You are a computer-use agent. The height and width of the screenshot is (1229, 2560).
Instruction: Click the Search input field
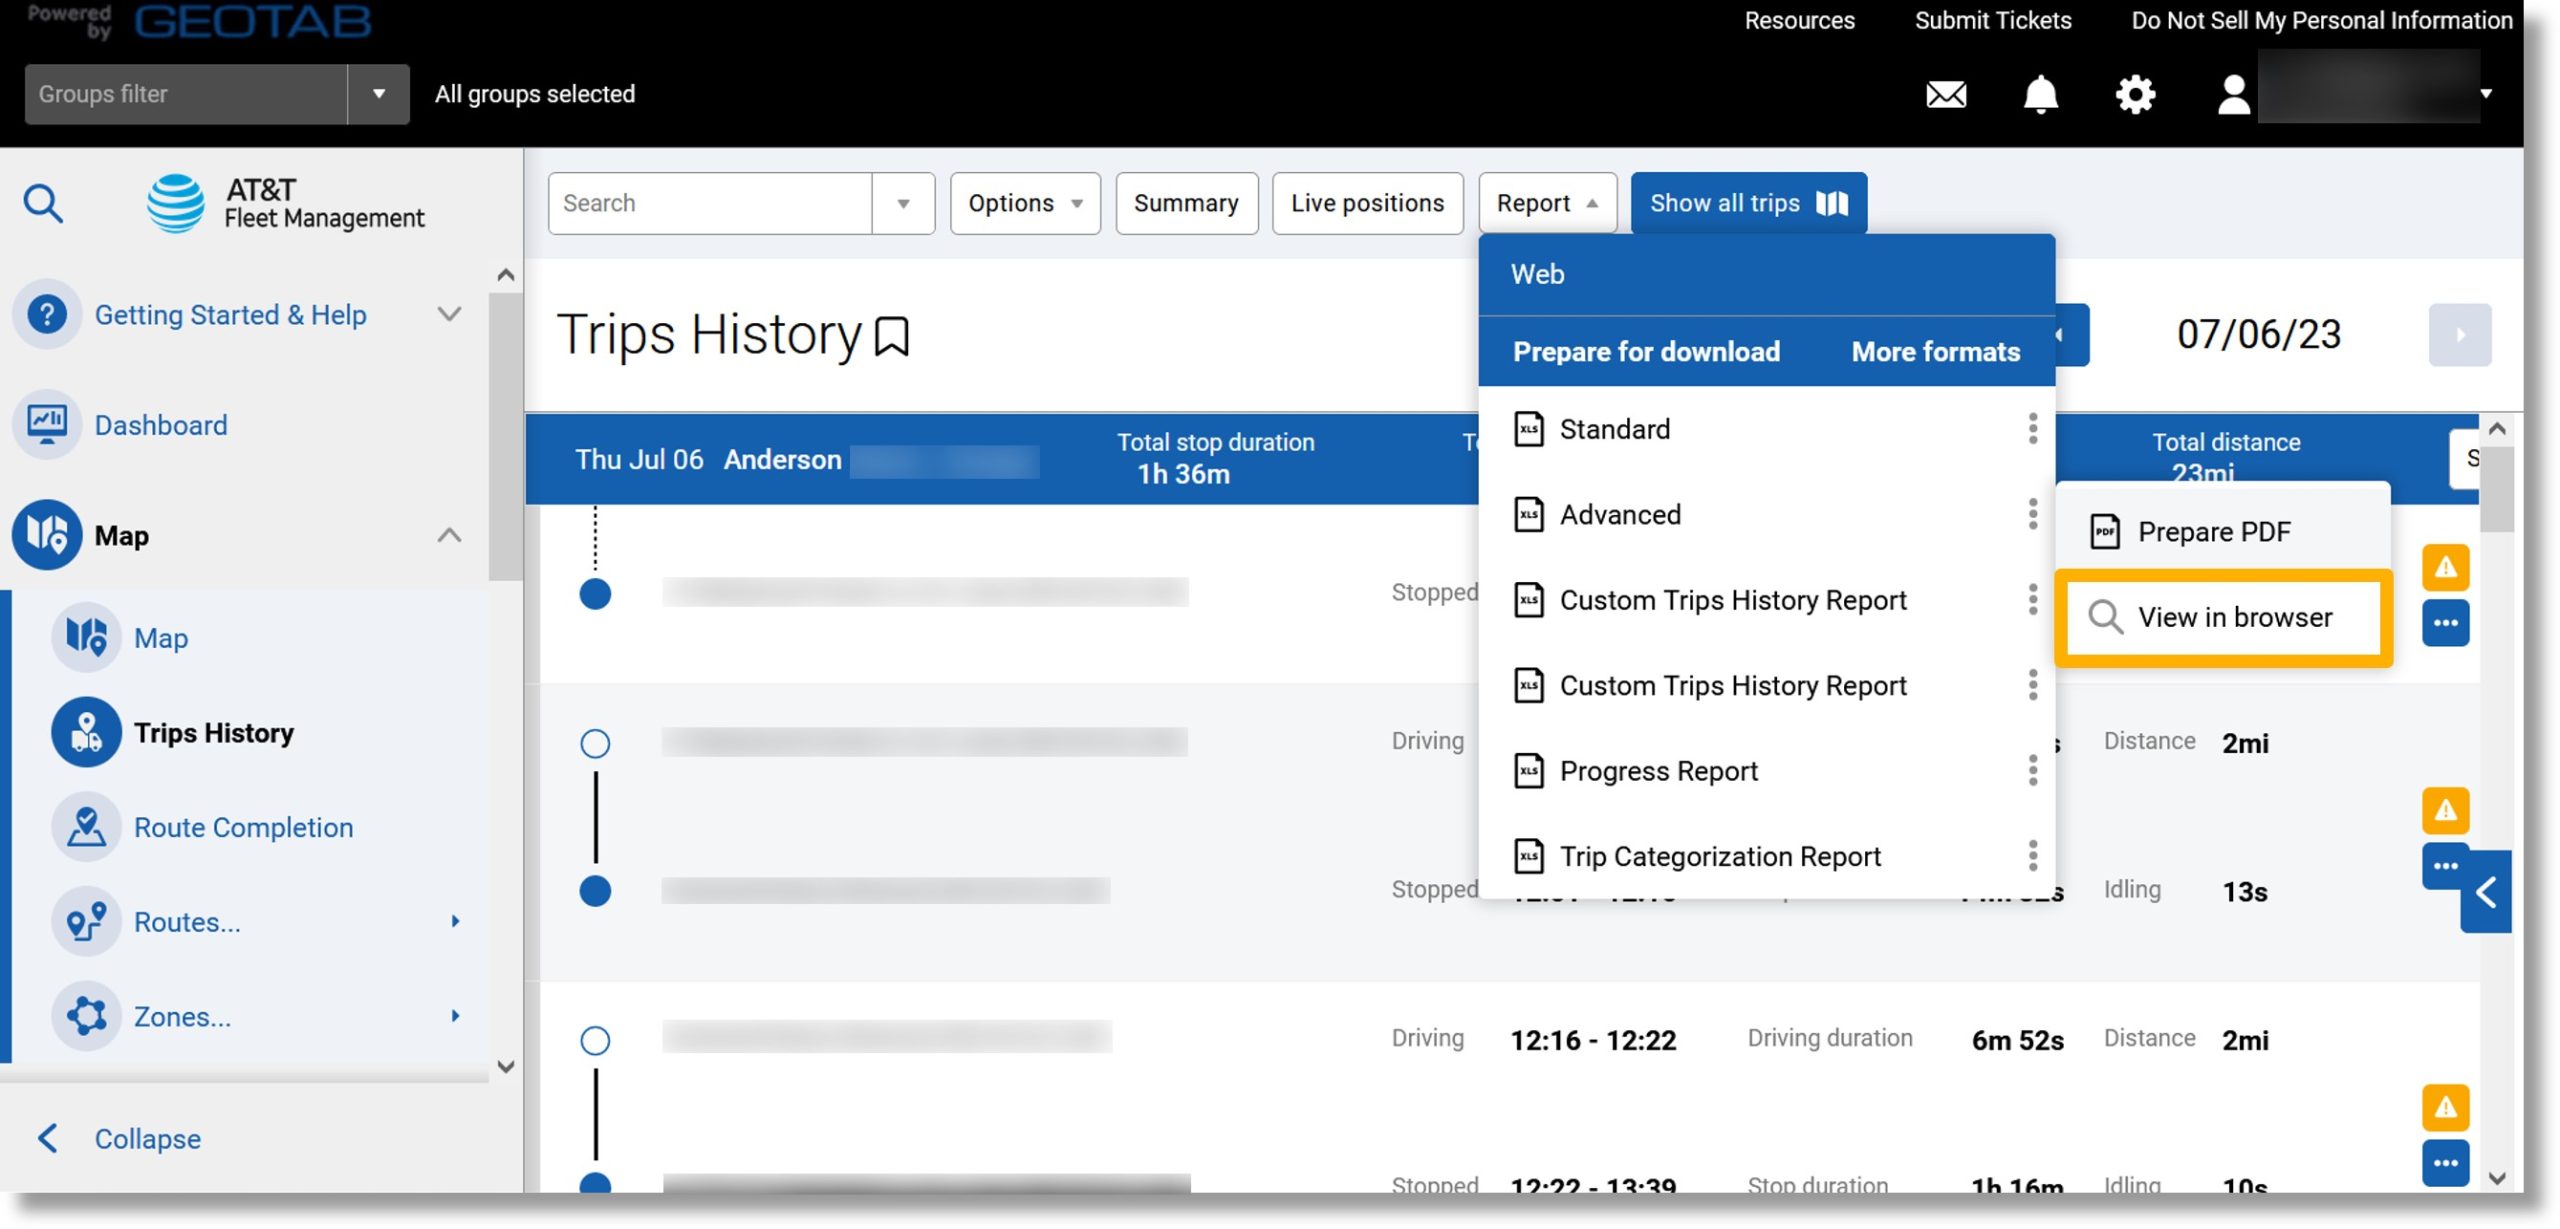pos(710,203)
